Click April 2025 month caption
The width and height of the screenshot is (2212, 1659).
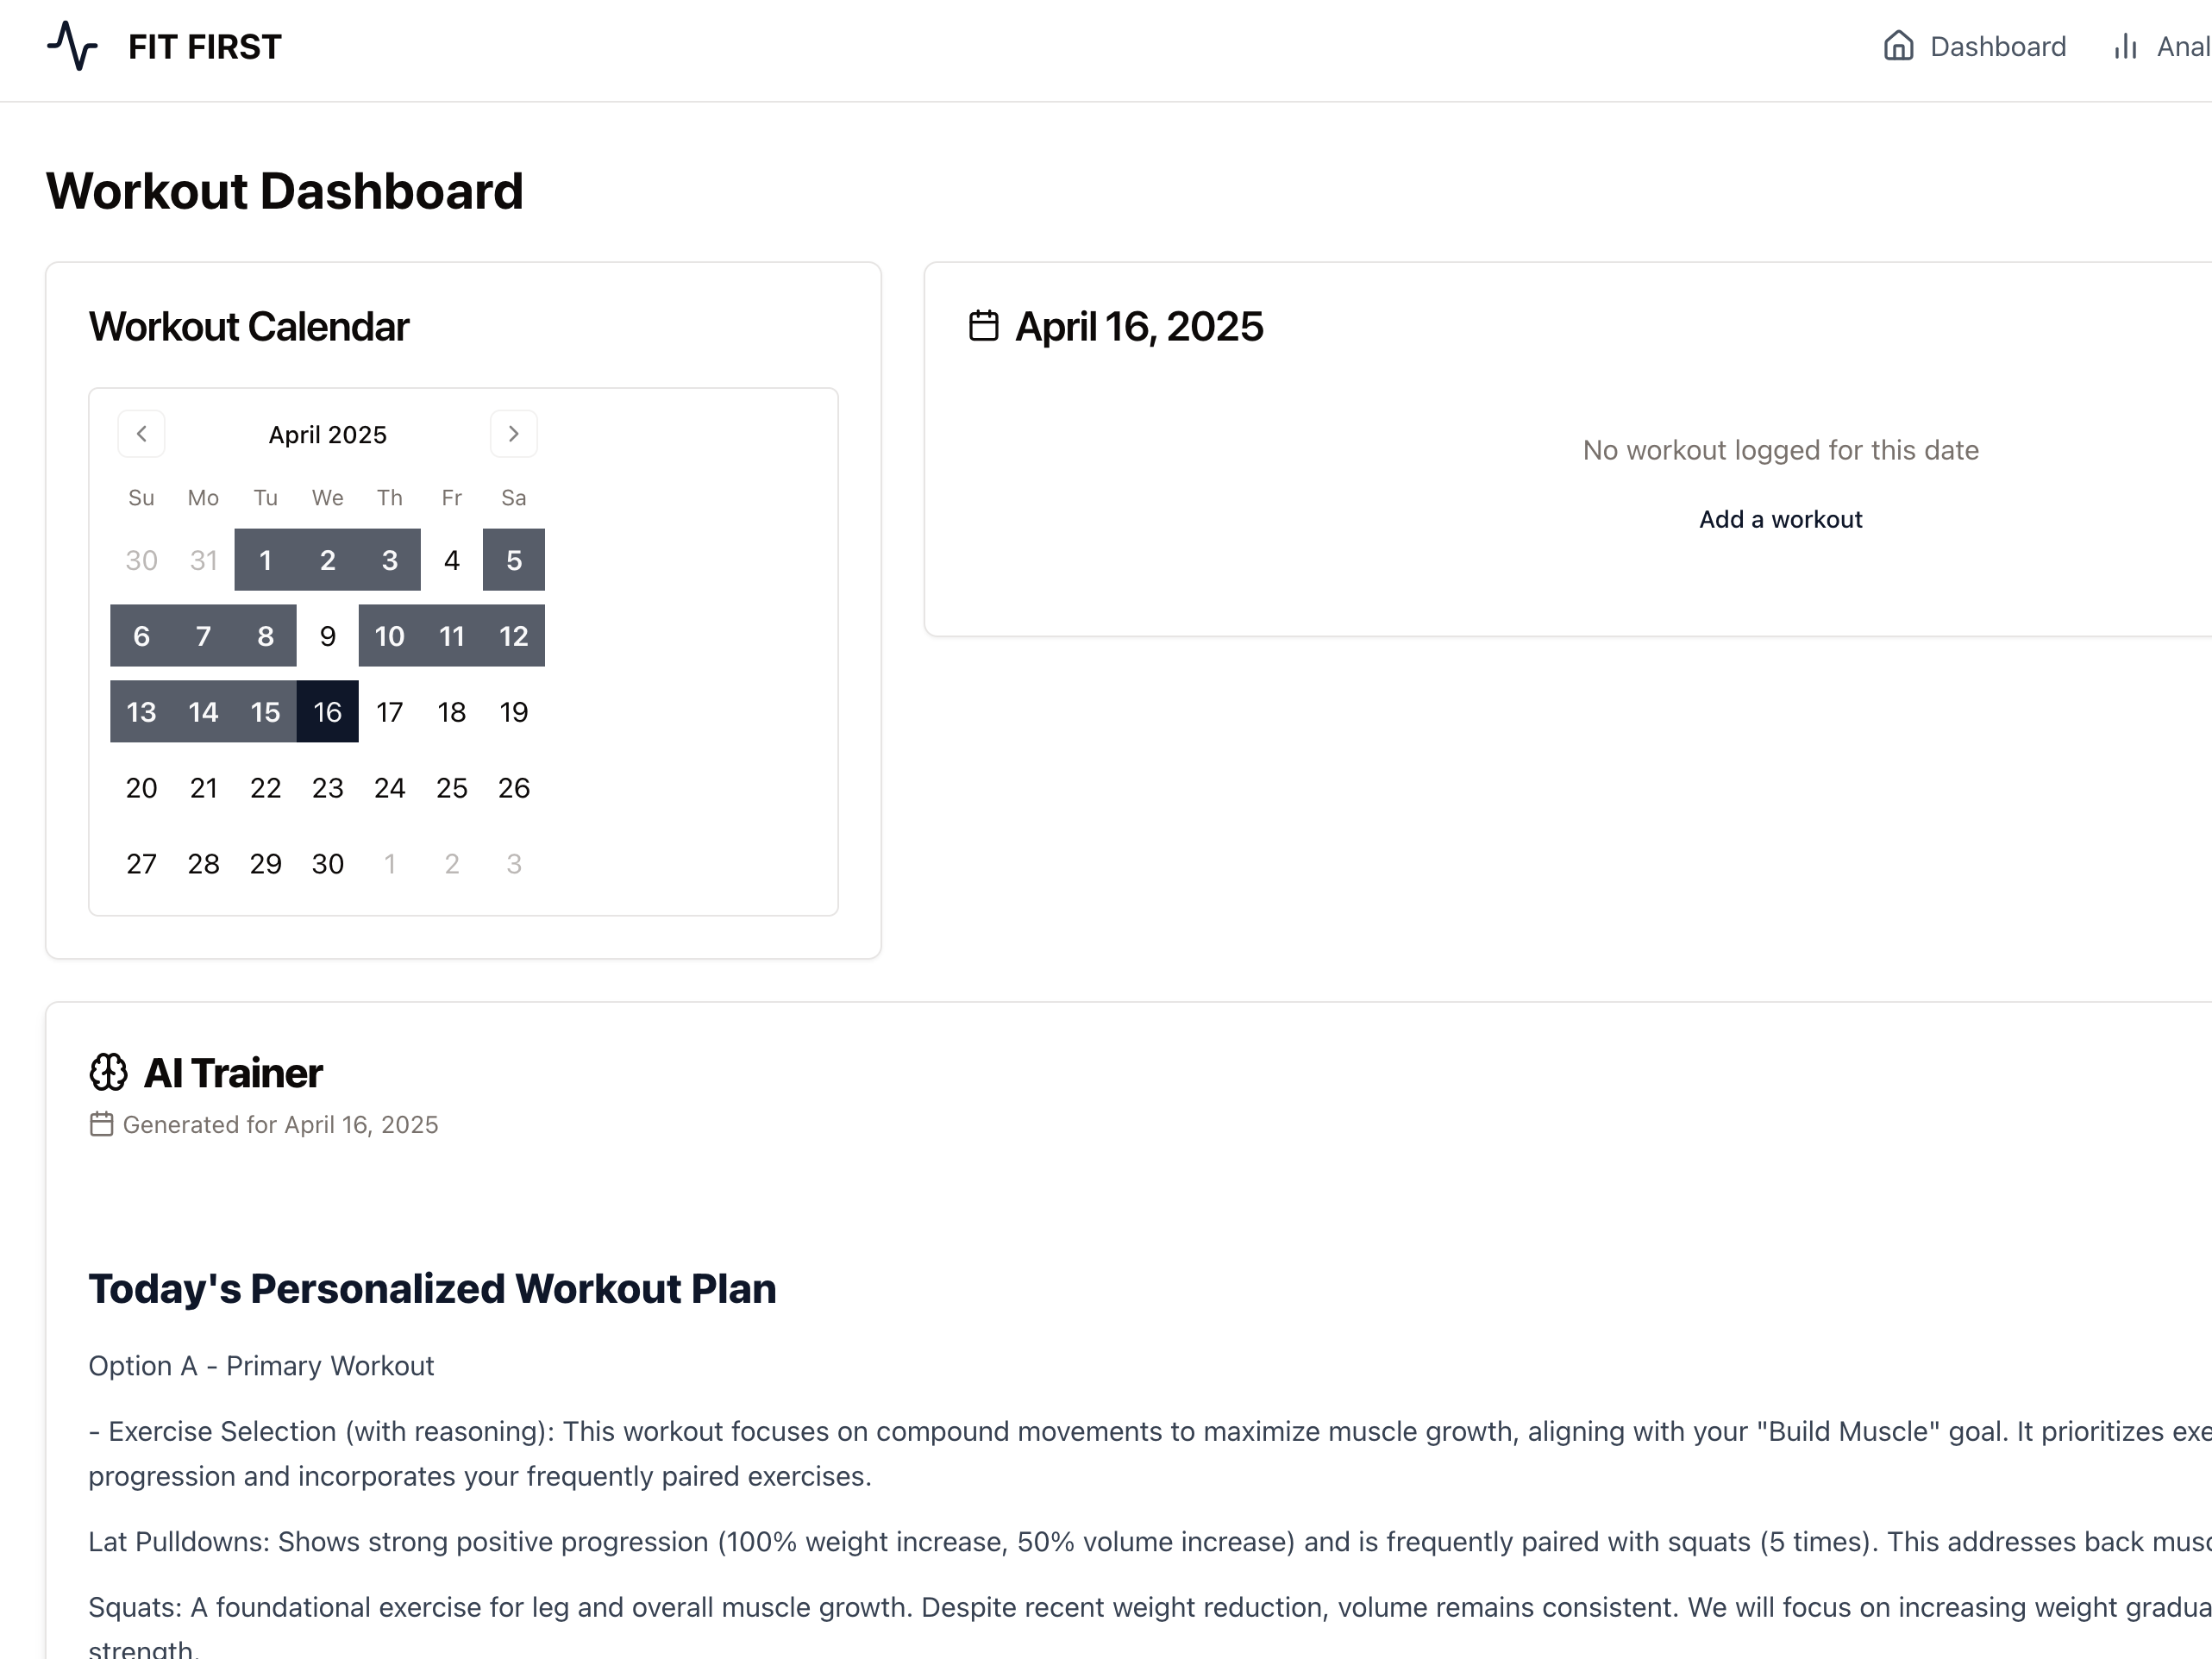point(327,435)
